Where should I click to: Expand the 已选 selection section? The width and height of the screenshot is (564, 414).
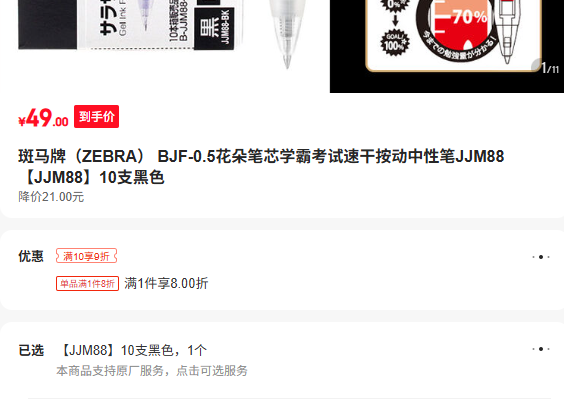282,360
